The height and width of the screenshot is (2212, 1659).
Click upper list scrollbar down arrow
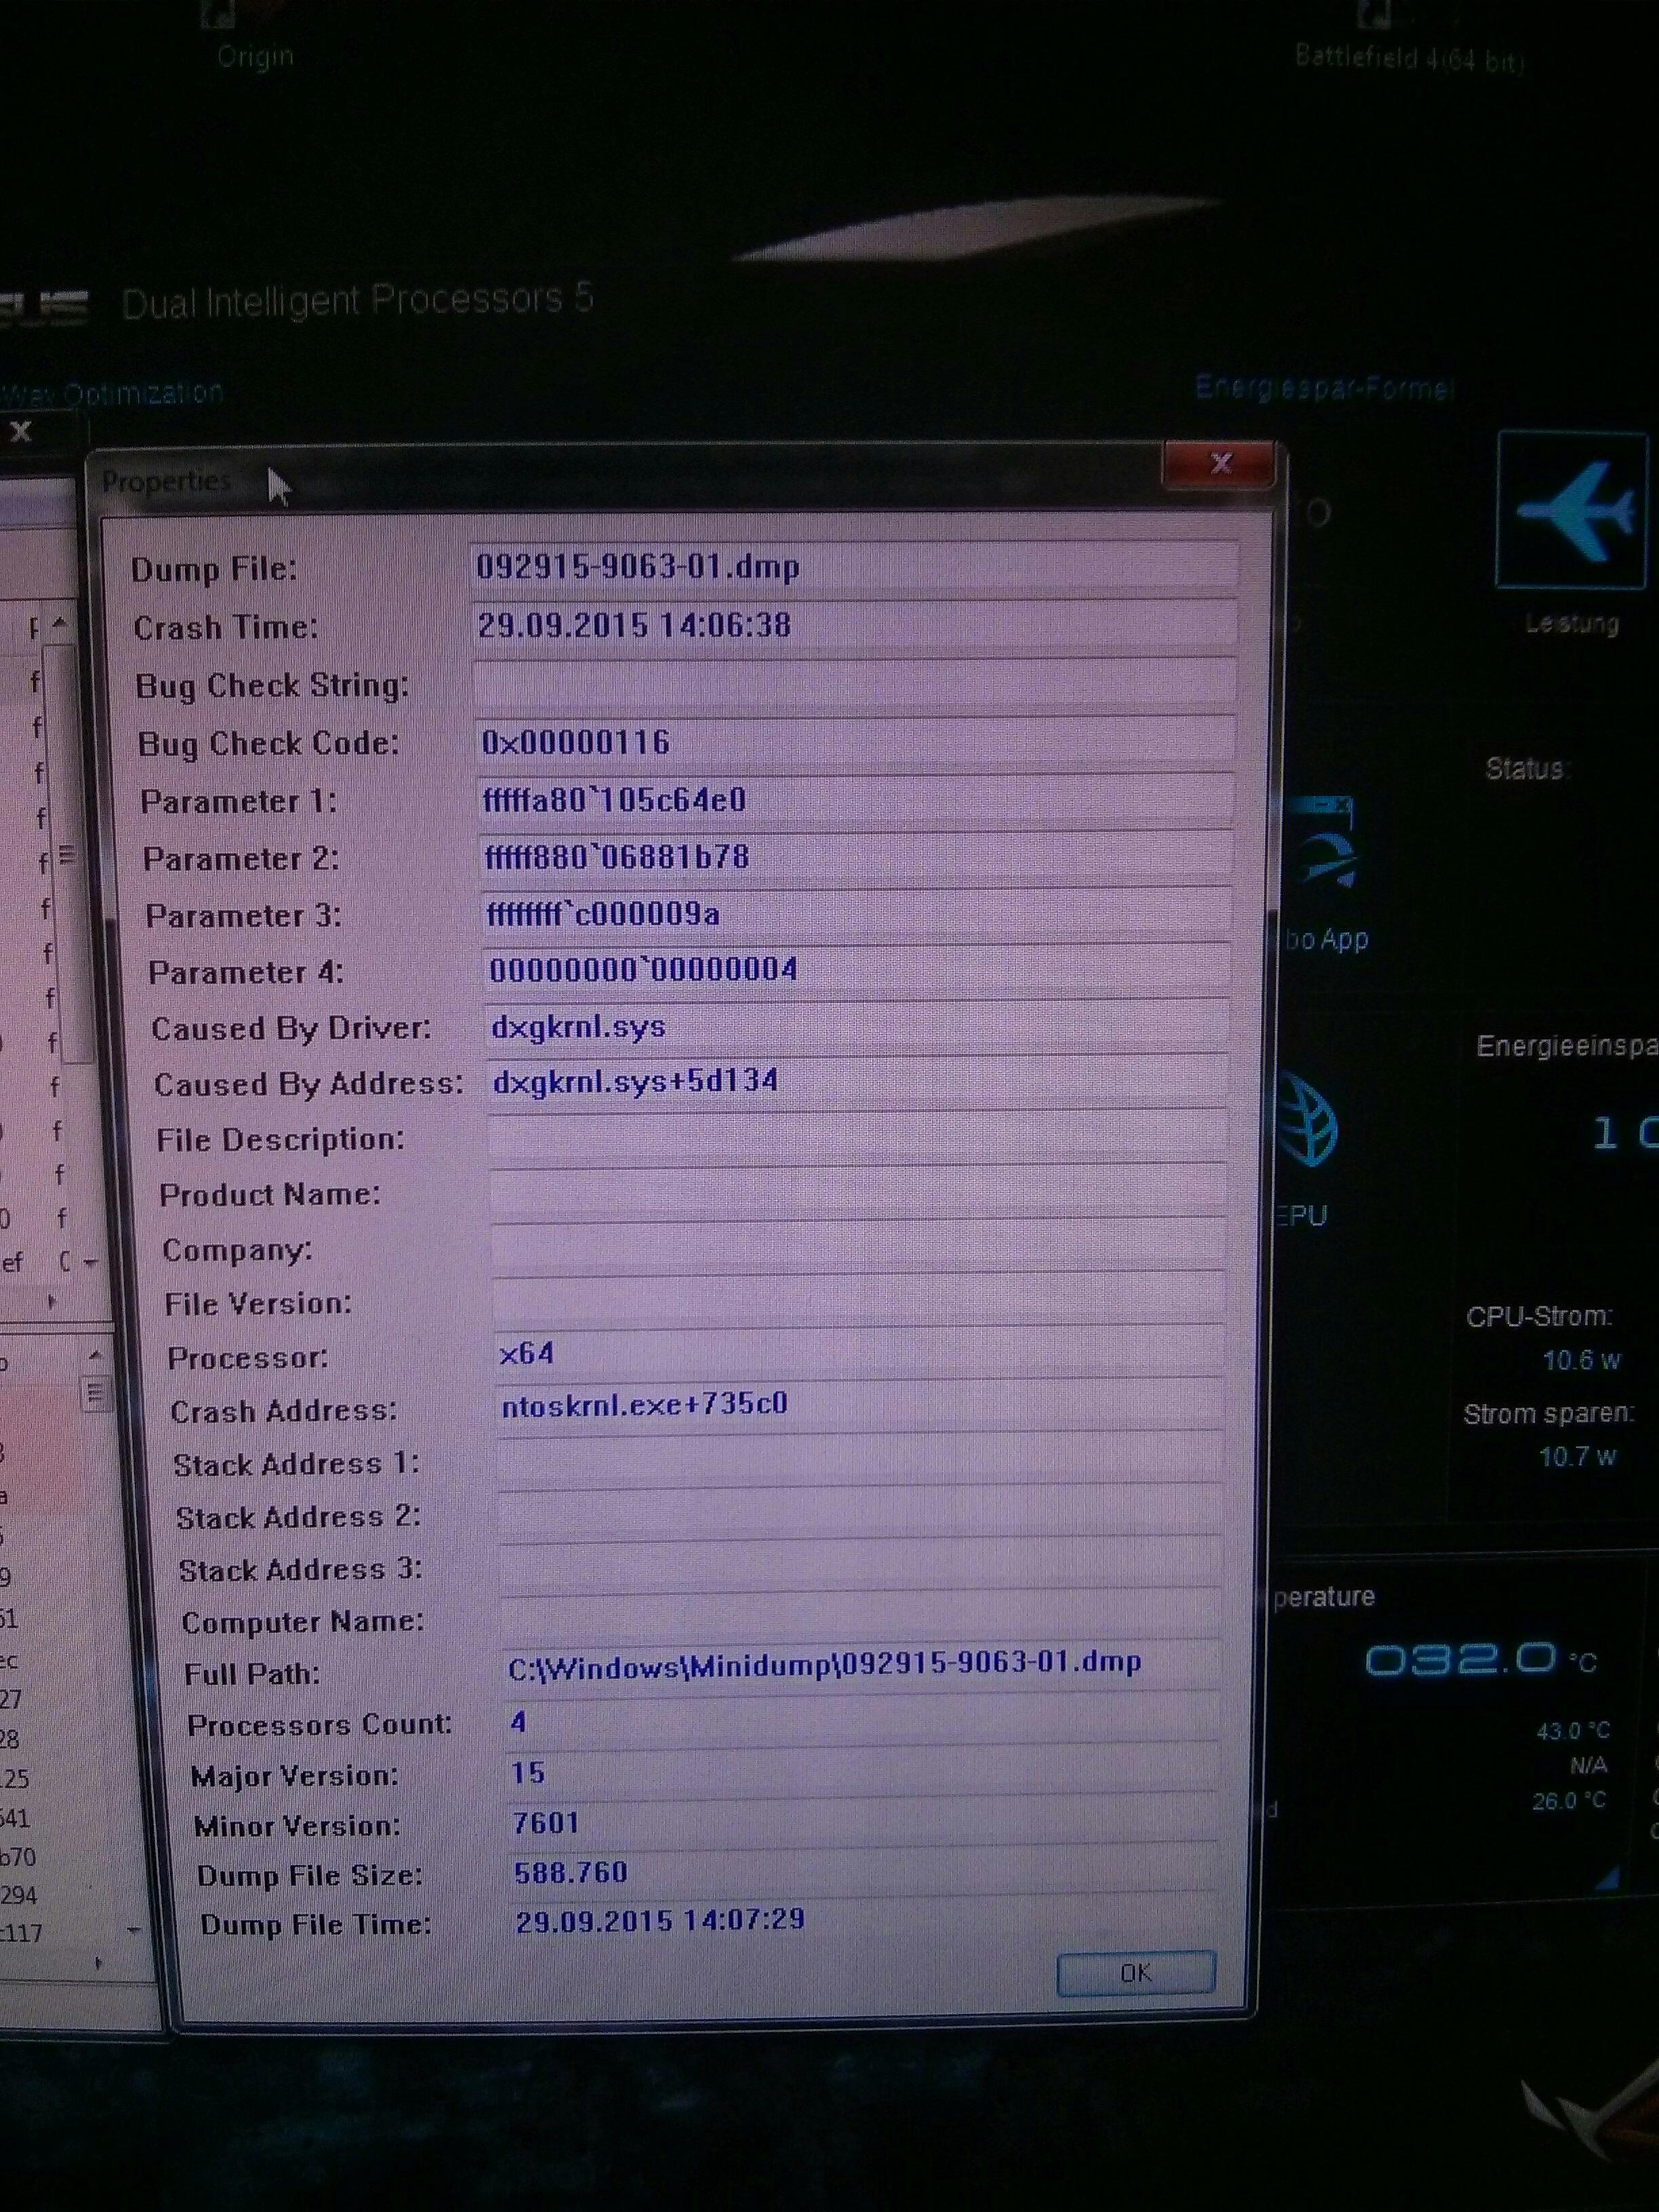click(x=90, y=1263)
